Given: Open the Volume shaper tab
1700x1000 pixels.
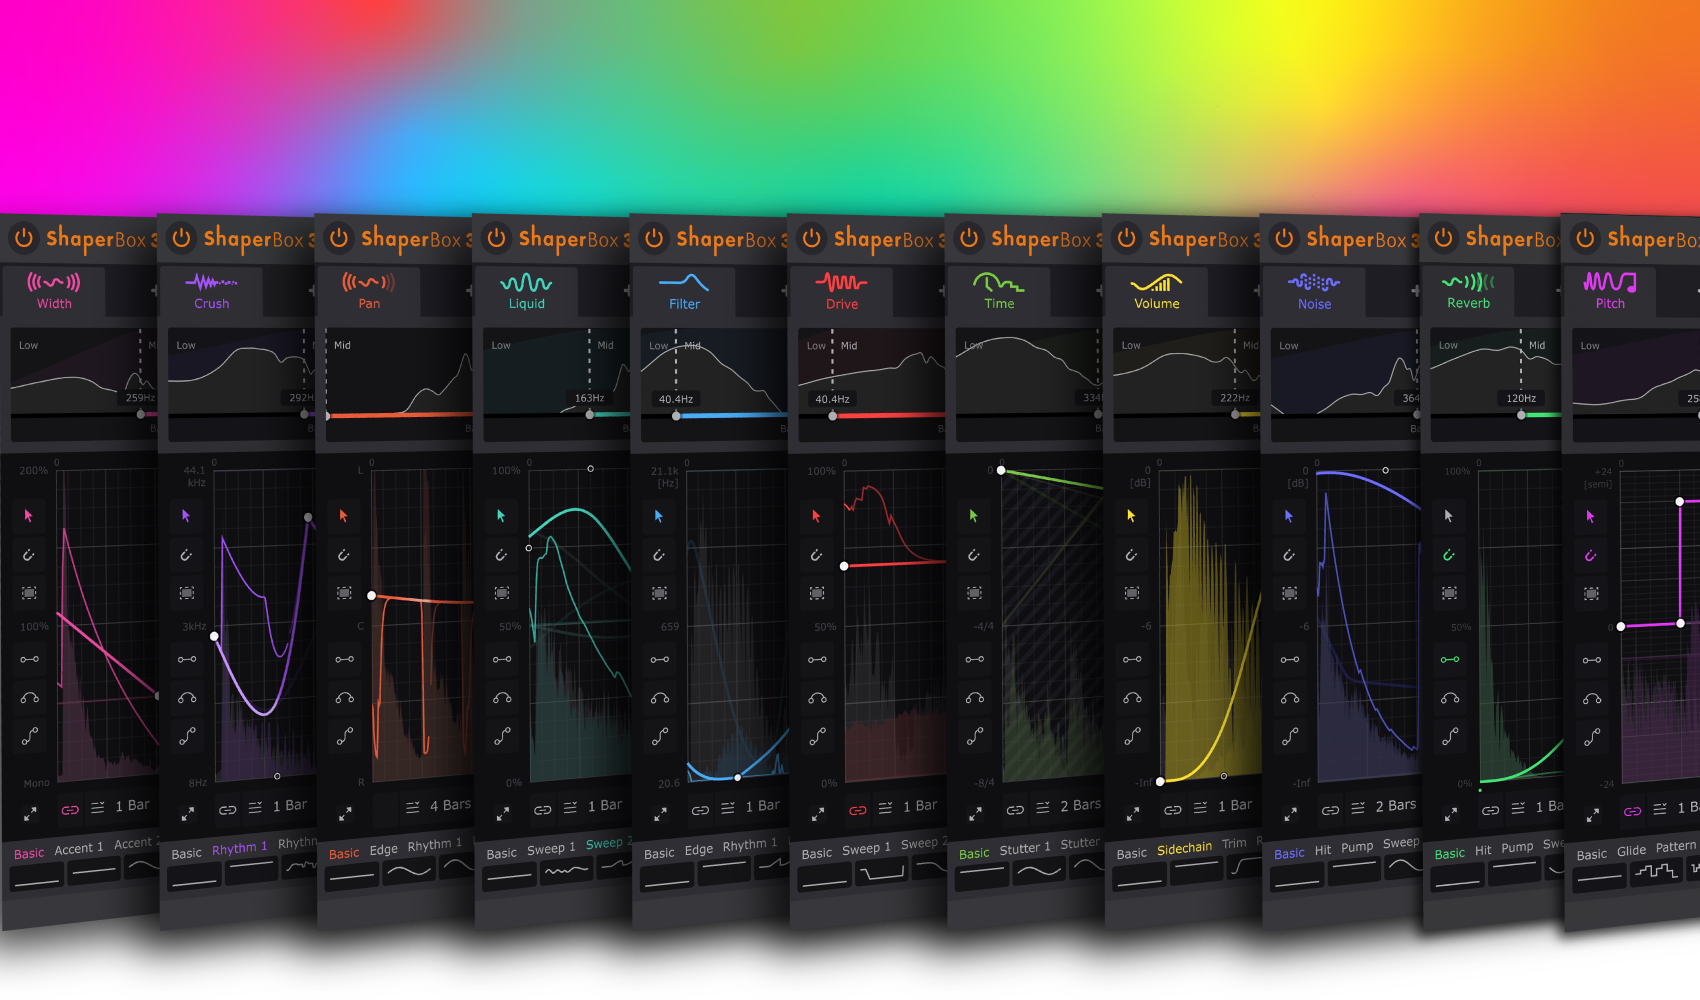Looking at the screenshot, I should [1156, 291].
